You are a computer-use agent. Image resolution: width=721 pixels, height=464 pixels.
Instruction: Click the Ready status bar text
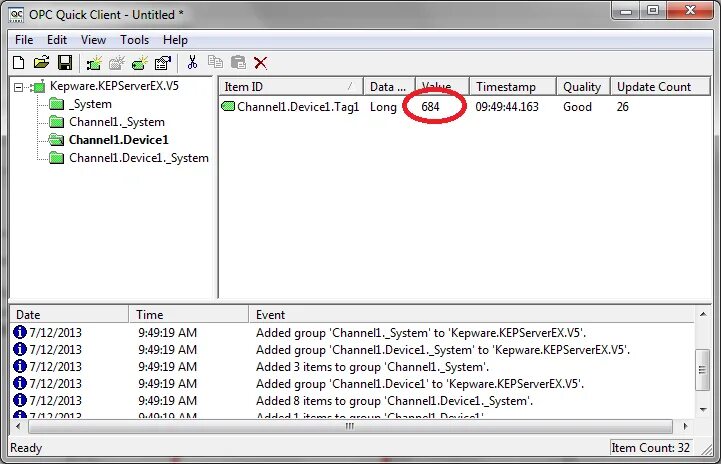26,447
